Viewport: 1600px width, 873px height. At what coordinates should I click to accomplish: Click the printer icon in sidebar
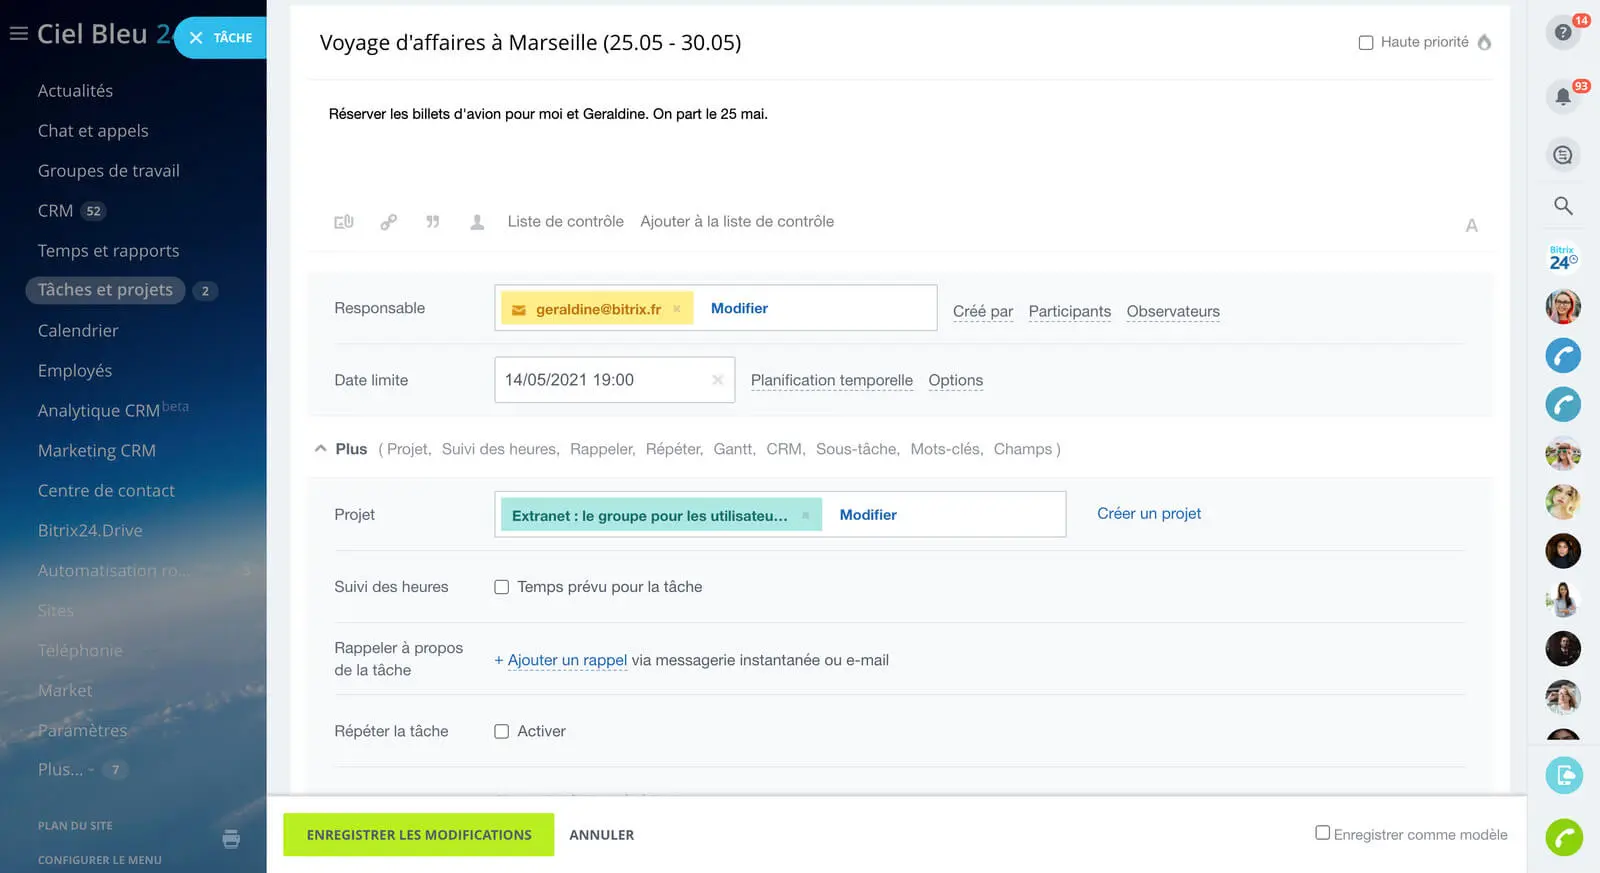[x=231, y=839]
